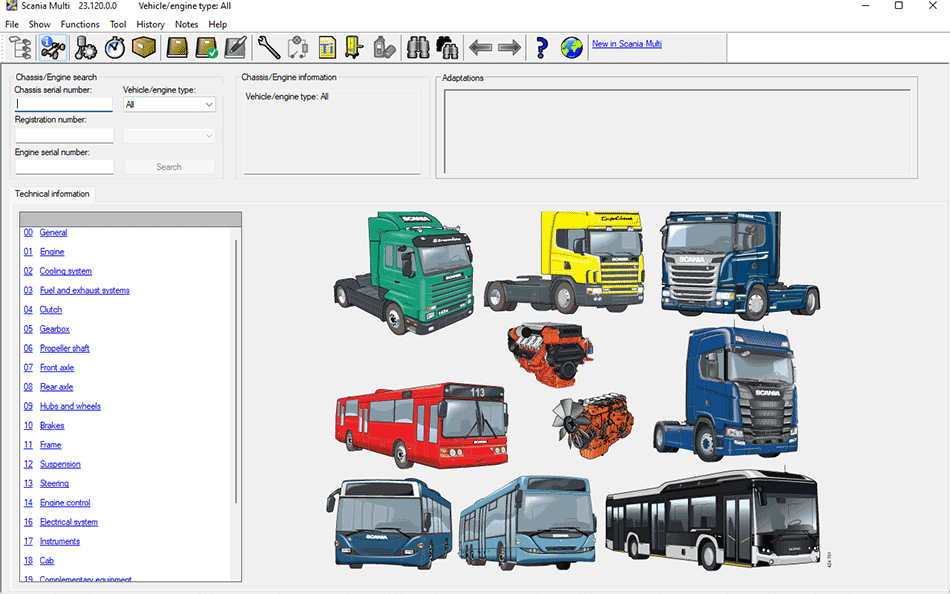Screen dimensions: 950x594
Task: Click the binoculars search icon
Action: click(418, 47)
